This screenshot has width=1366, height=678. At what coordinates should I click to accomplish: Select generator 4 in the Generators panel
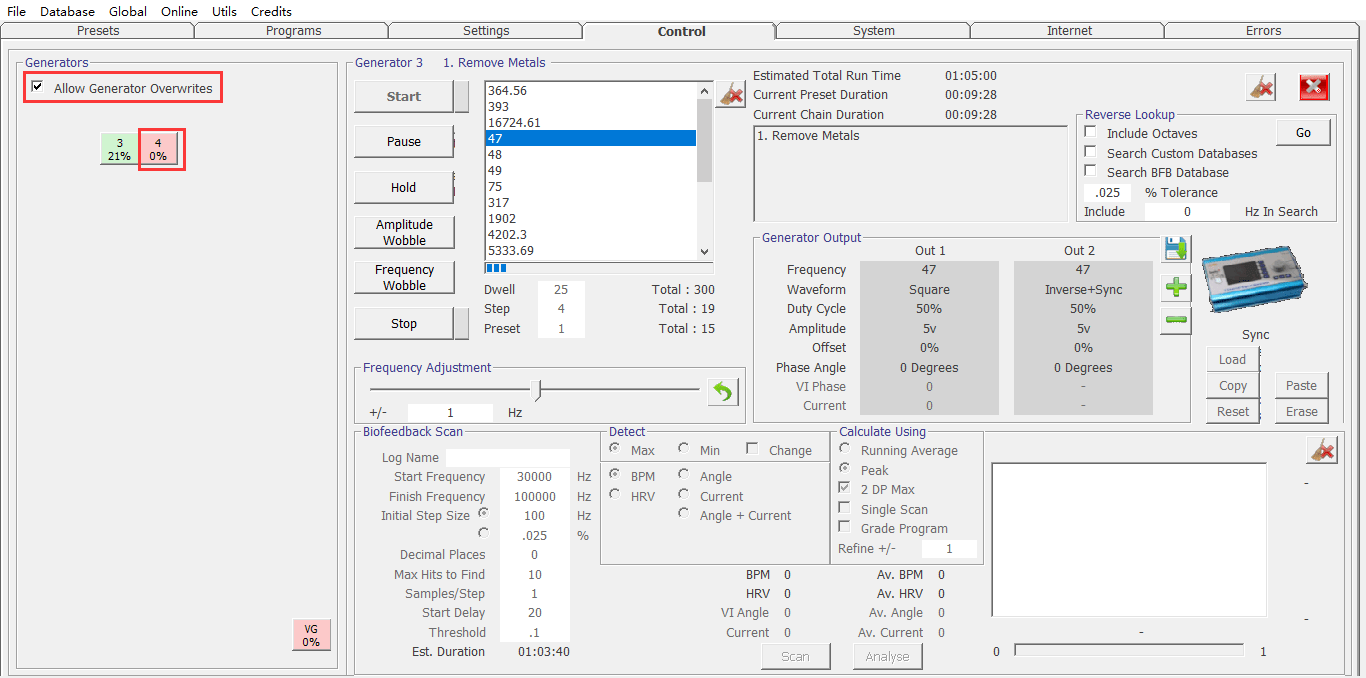coord(158,150)
